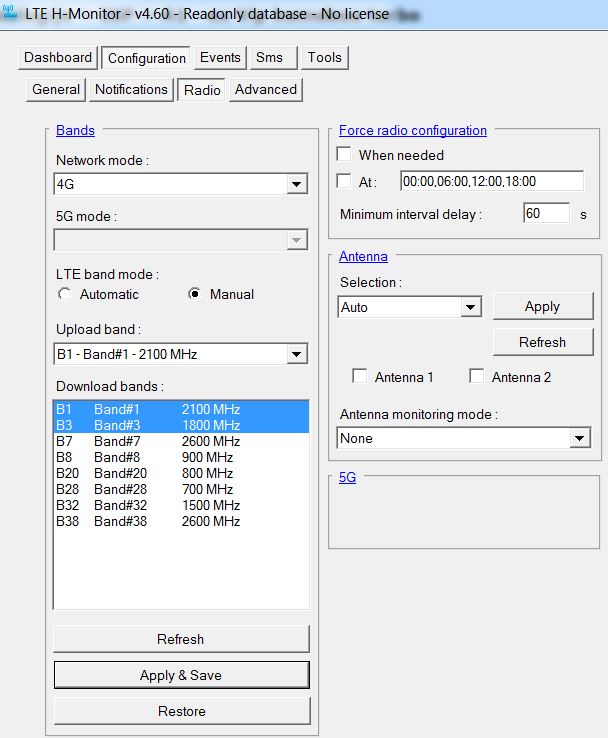608x738 pixels.
Task: Click the 5G group link
Action: (x=347, y=478)
